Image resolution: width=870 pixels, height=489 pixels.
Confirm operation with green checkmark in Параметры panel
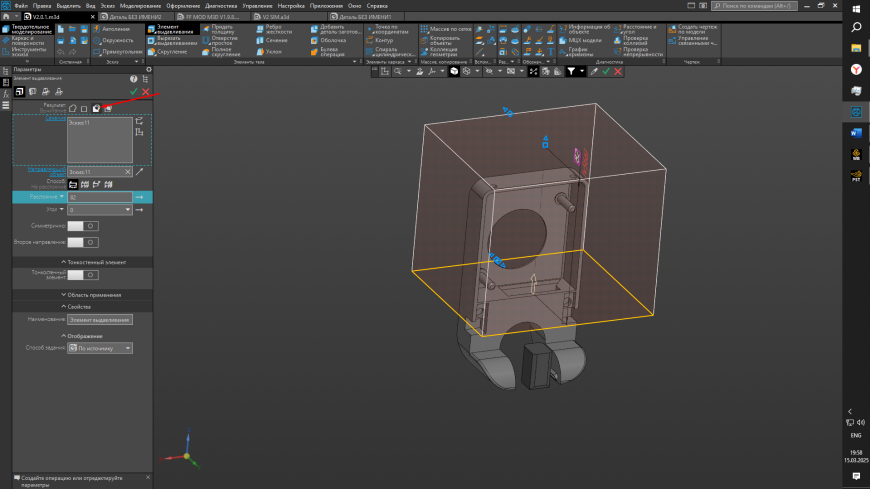pyautogui.click(x=134, y=92)
